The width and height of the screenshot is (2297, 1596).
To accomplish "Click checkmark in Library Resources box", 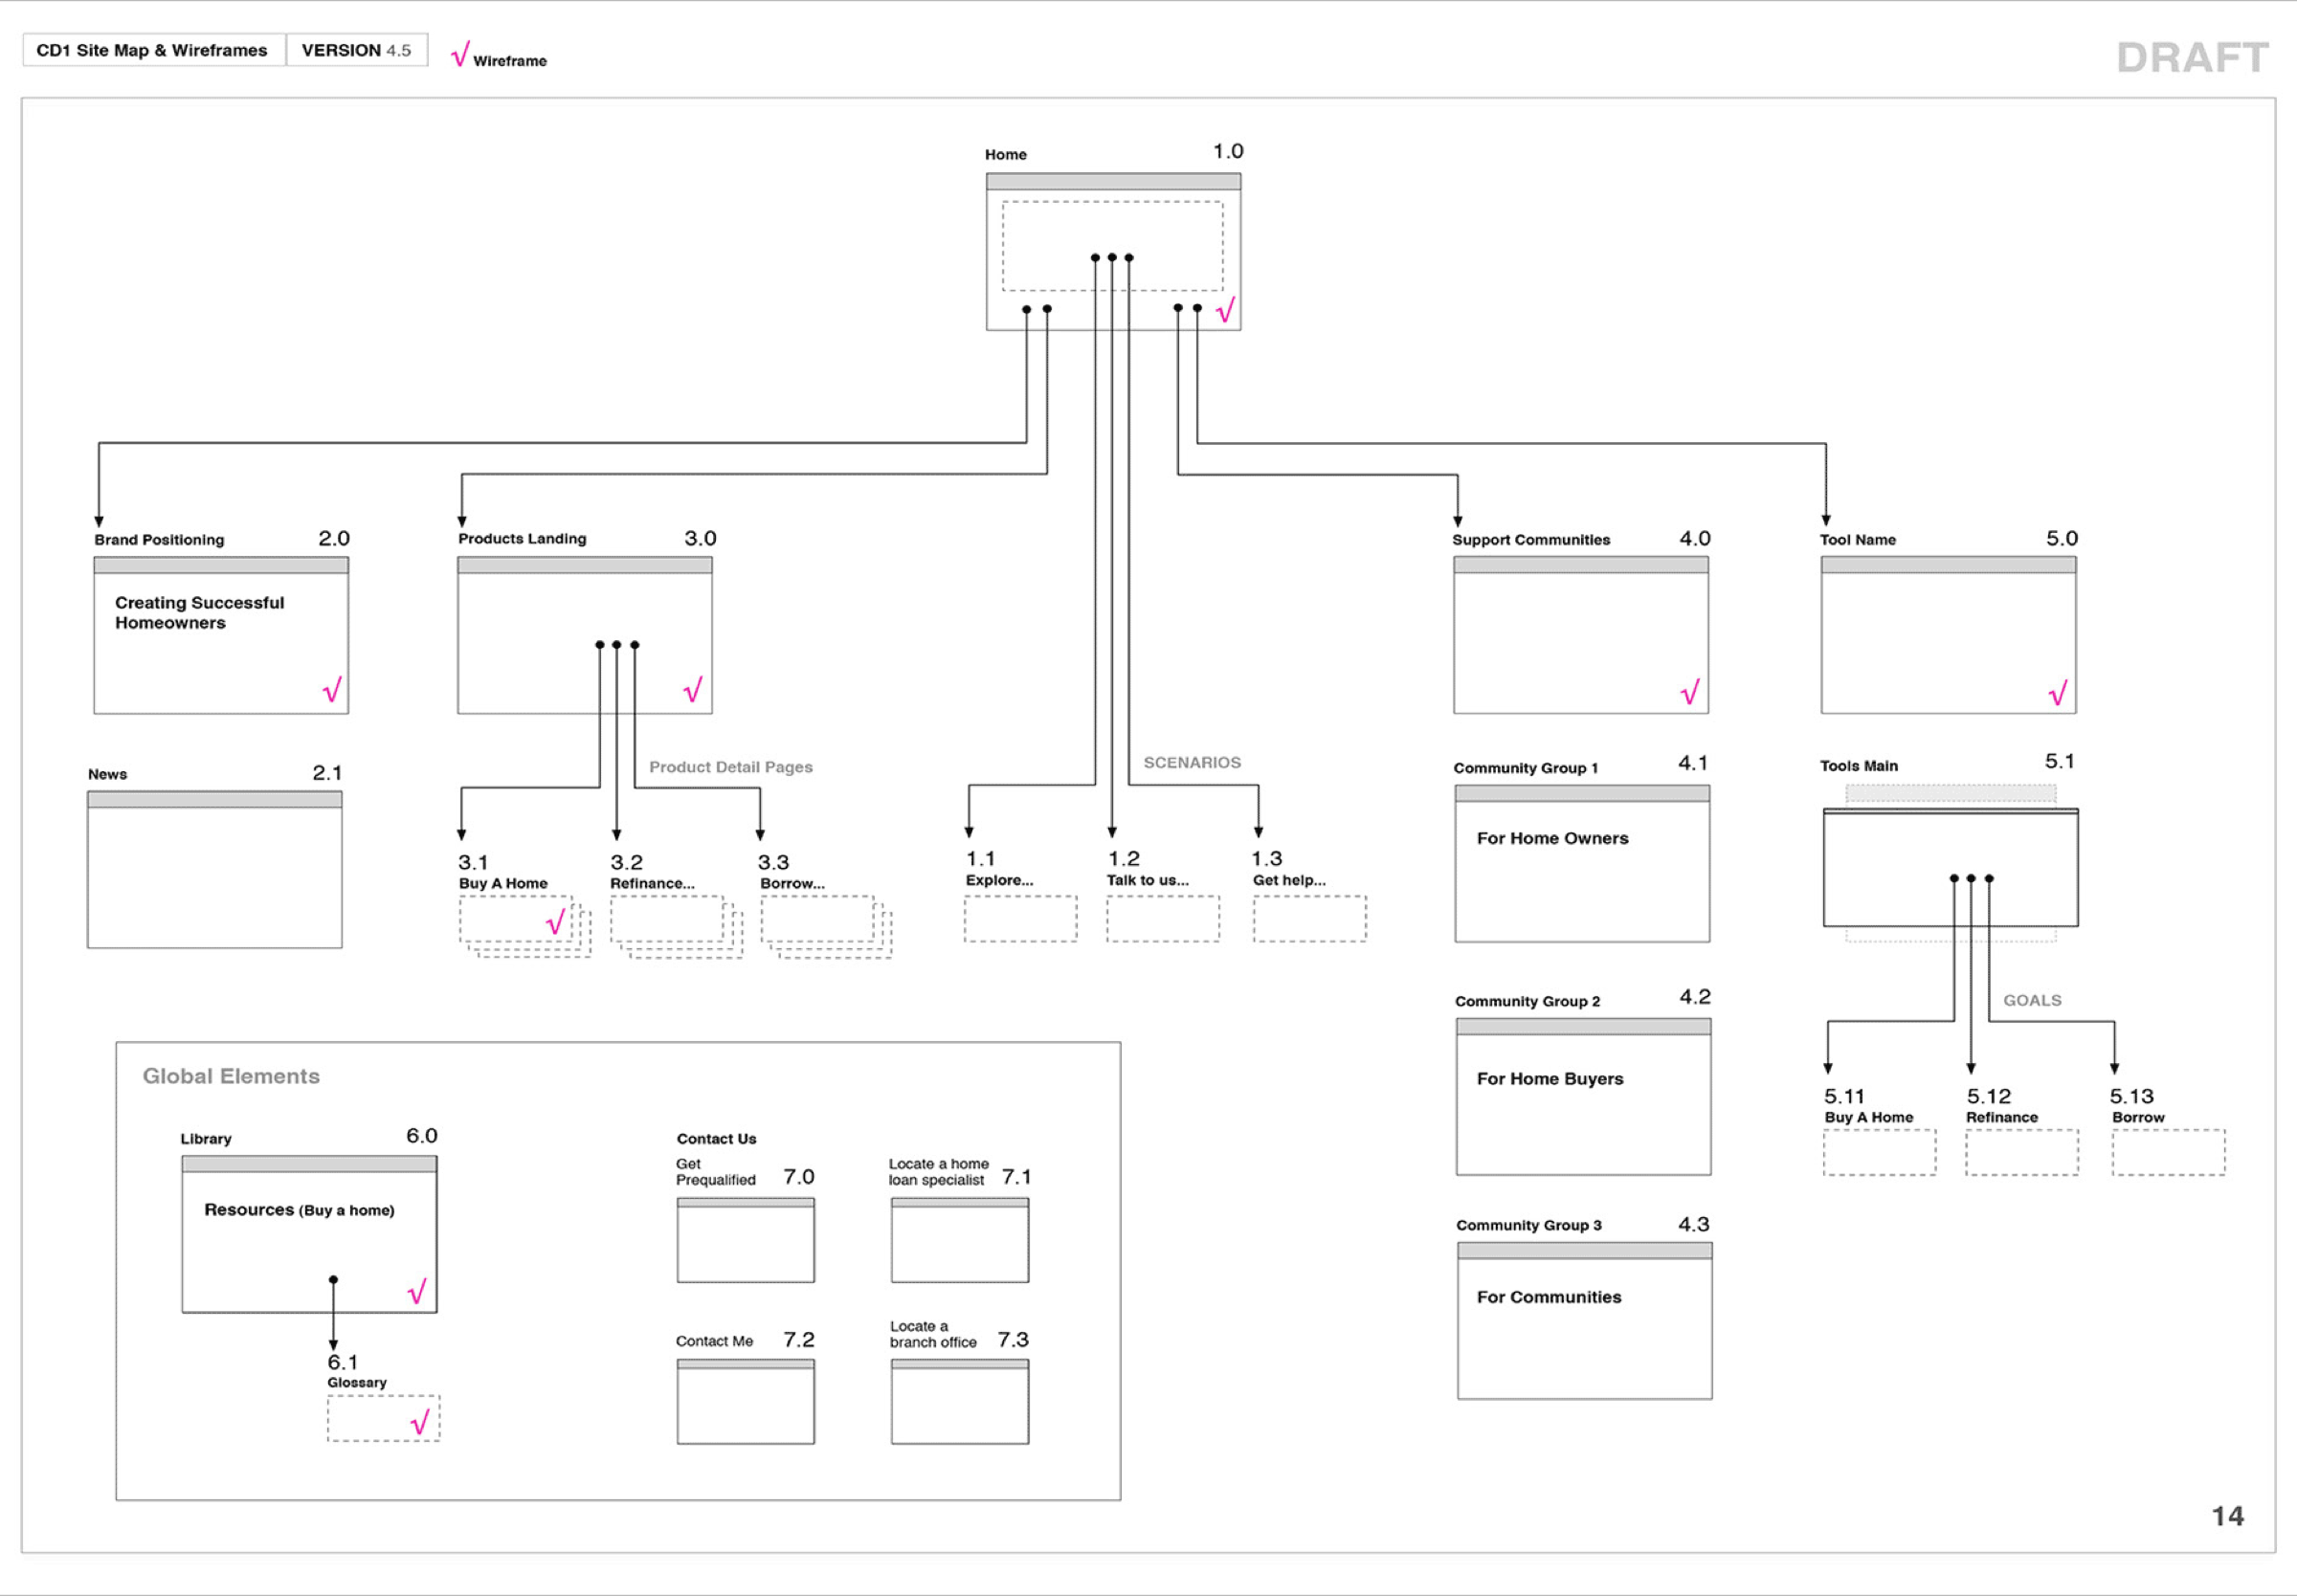I will click(x=417, y=1291).
